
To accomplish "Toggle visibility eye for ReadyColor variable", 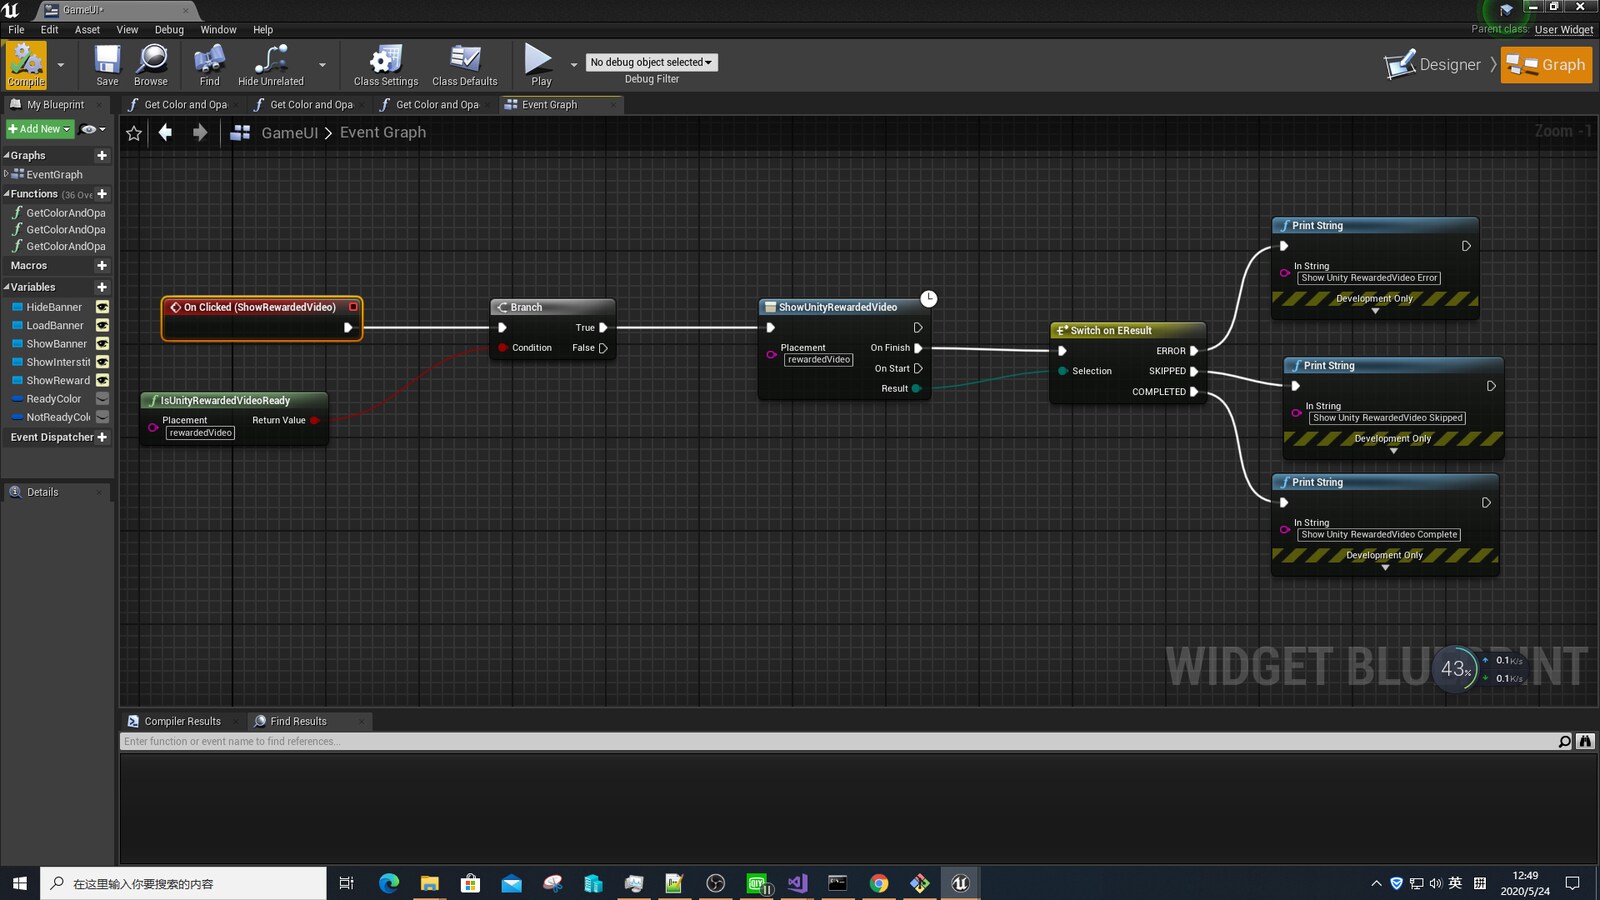I will 102,398.
